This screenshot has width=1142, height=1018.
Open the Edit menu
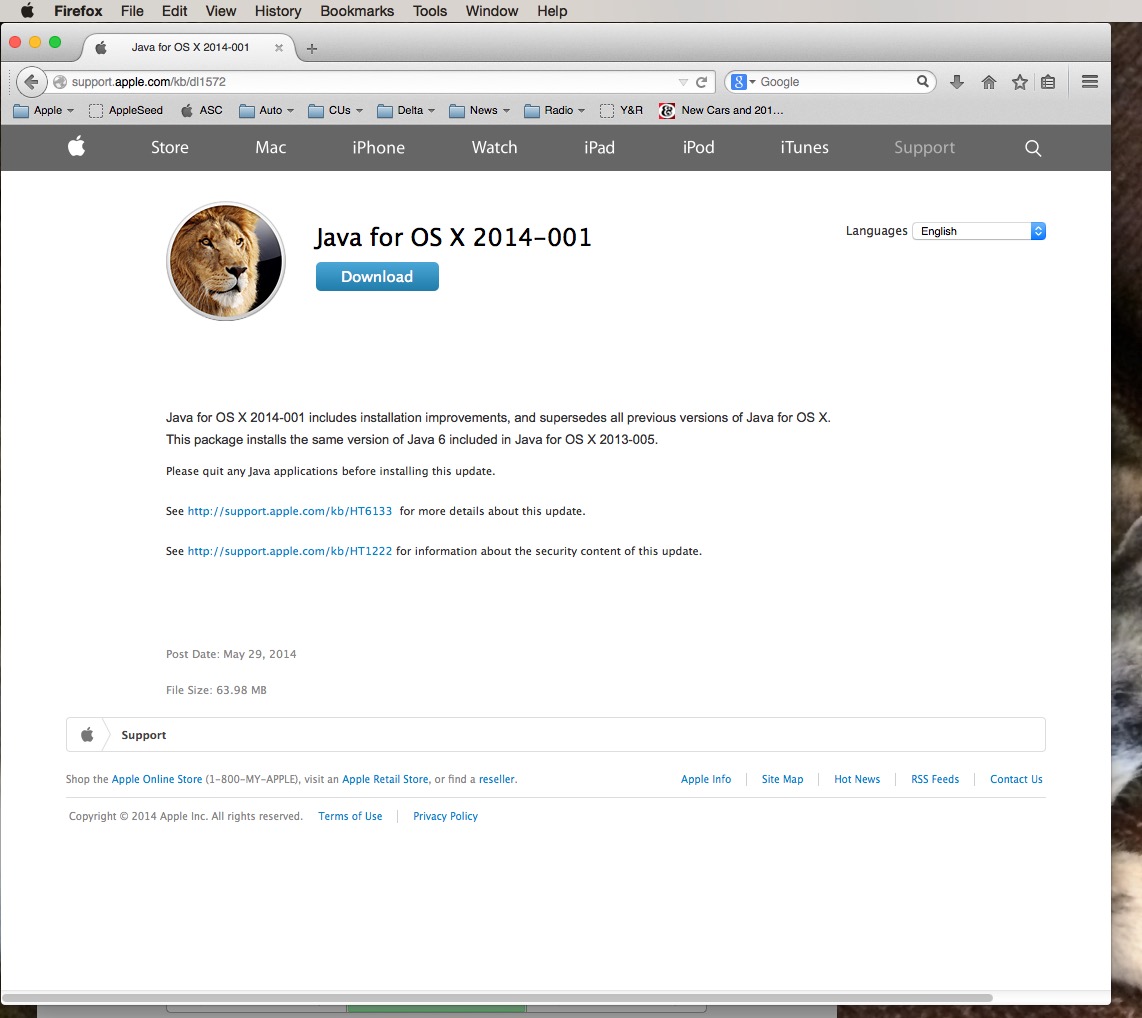(x=174, y=11)
